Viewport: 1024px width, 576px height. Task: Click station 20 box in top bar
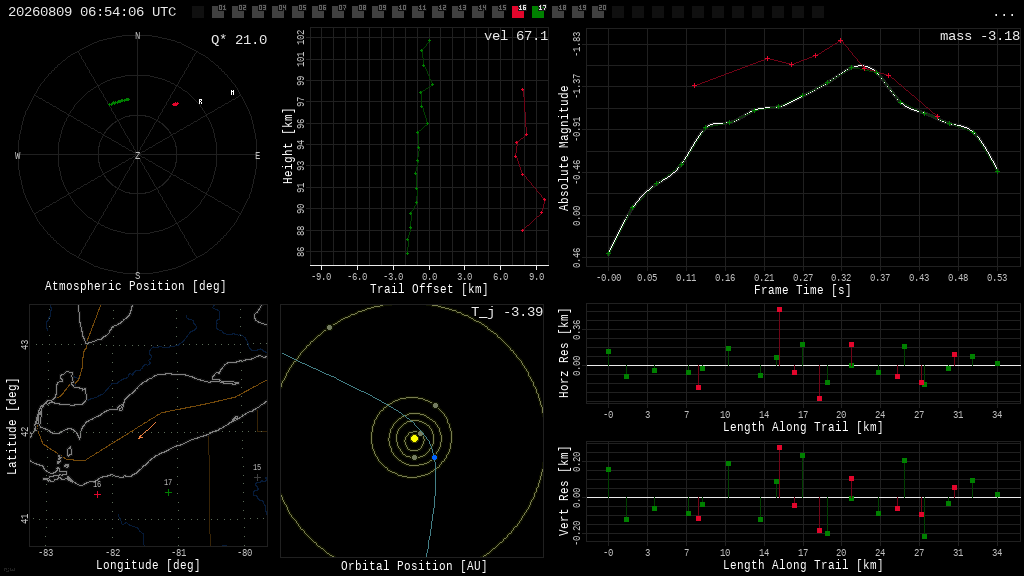tap(598, 12)
